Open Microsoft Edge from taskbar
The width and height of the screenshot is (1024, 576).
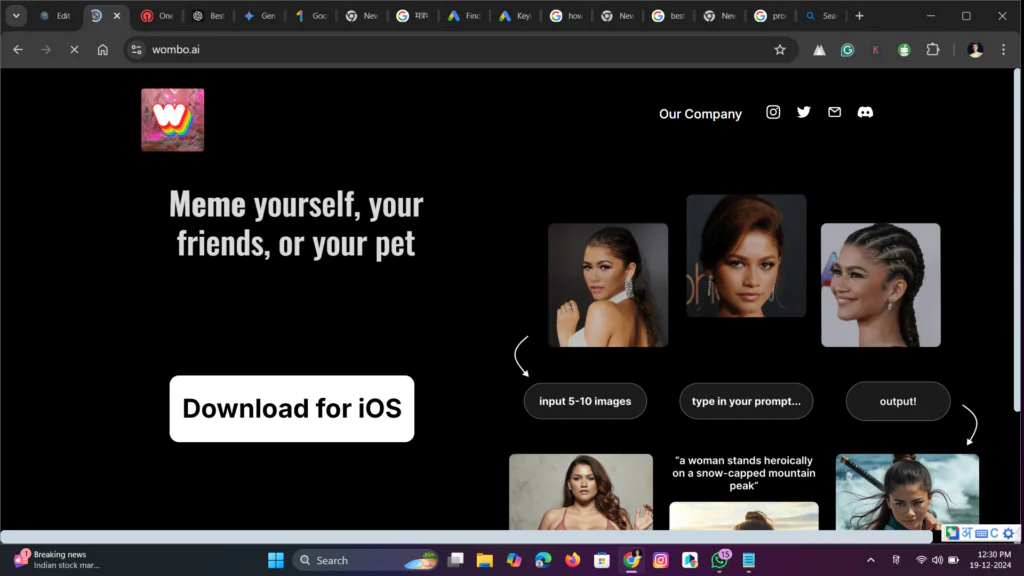(543, 560)
